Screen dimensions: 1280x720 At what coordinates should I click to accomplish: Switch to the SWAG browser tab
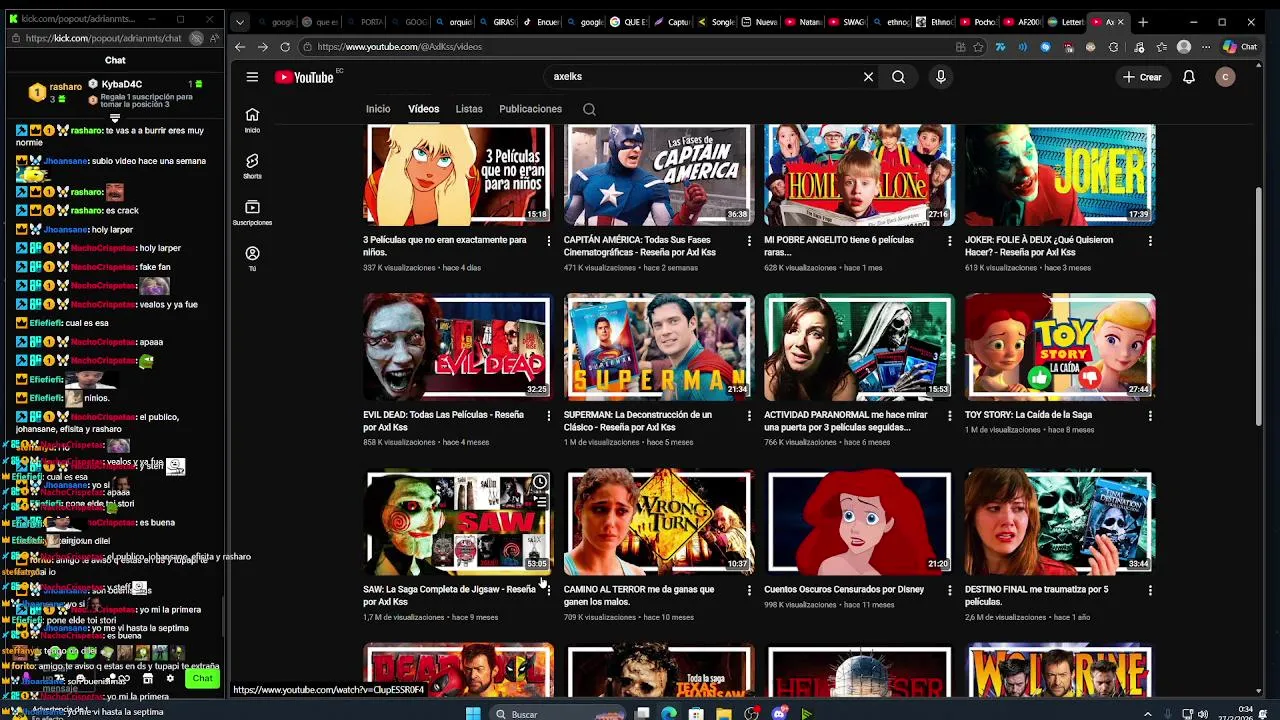(x=845, y=22)
